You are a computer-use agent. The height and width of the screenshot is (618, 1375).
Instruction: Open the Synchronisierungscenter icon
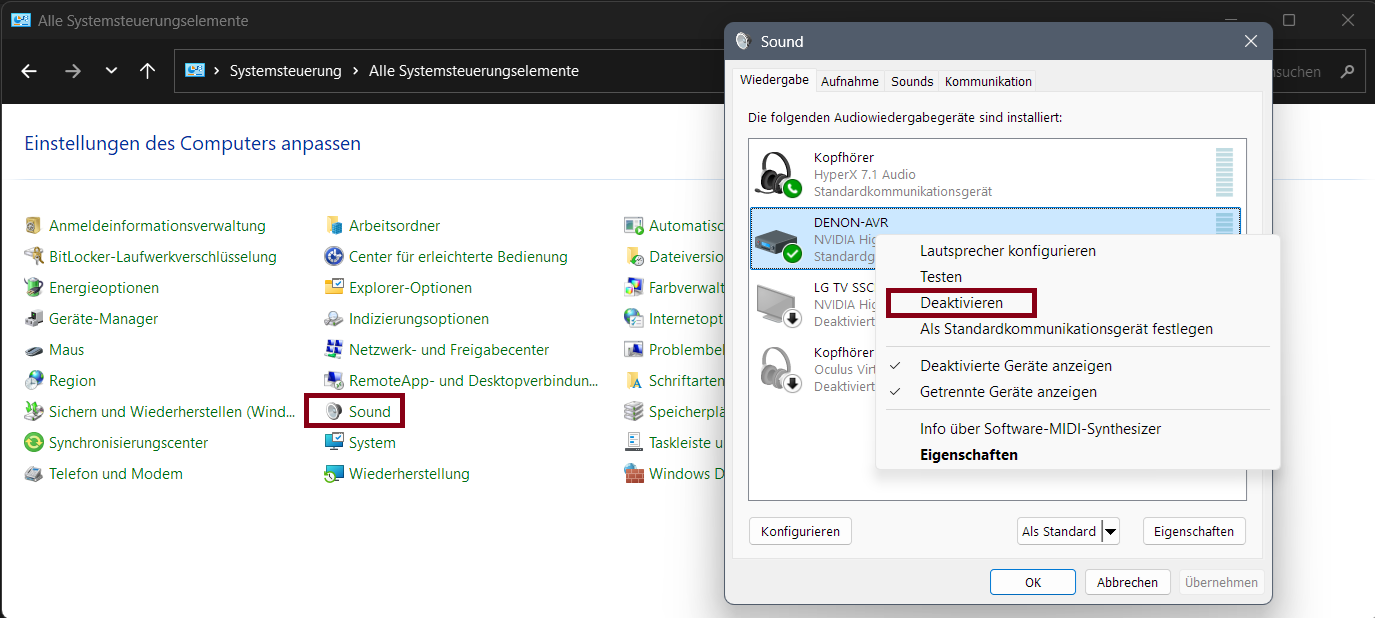click(34, 443)
